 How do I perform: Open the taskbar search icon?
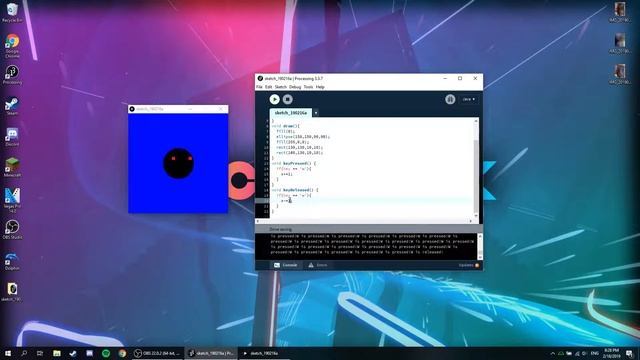24,353
